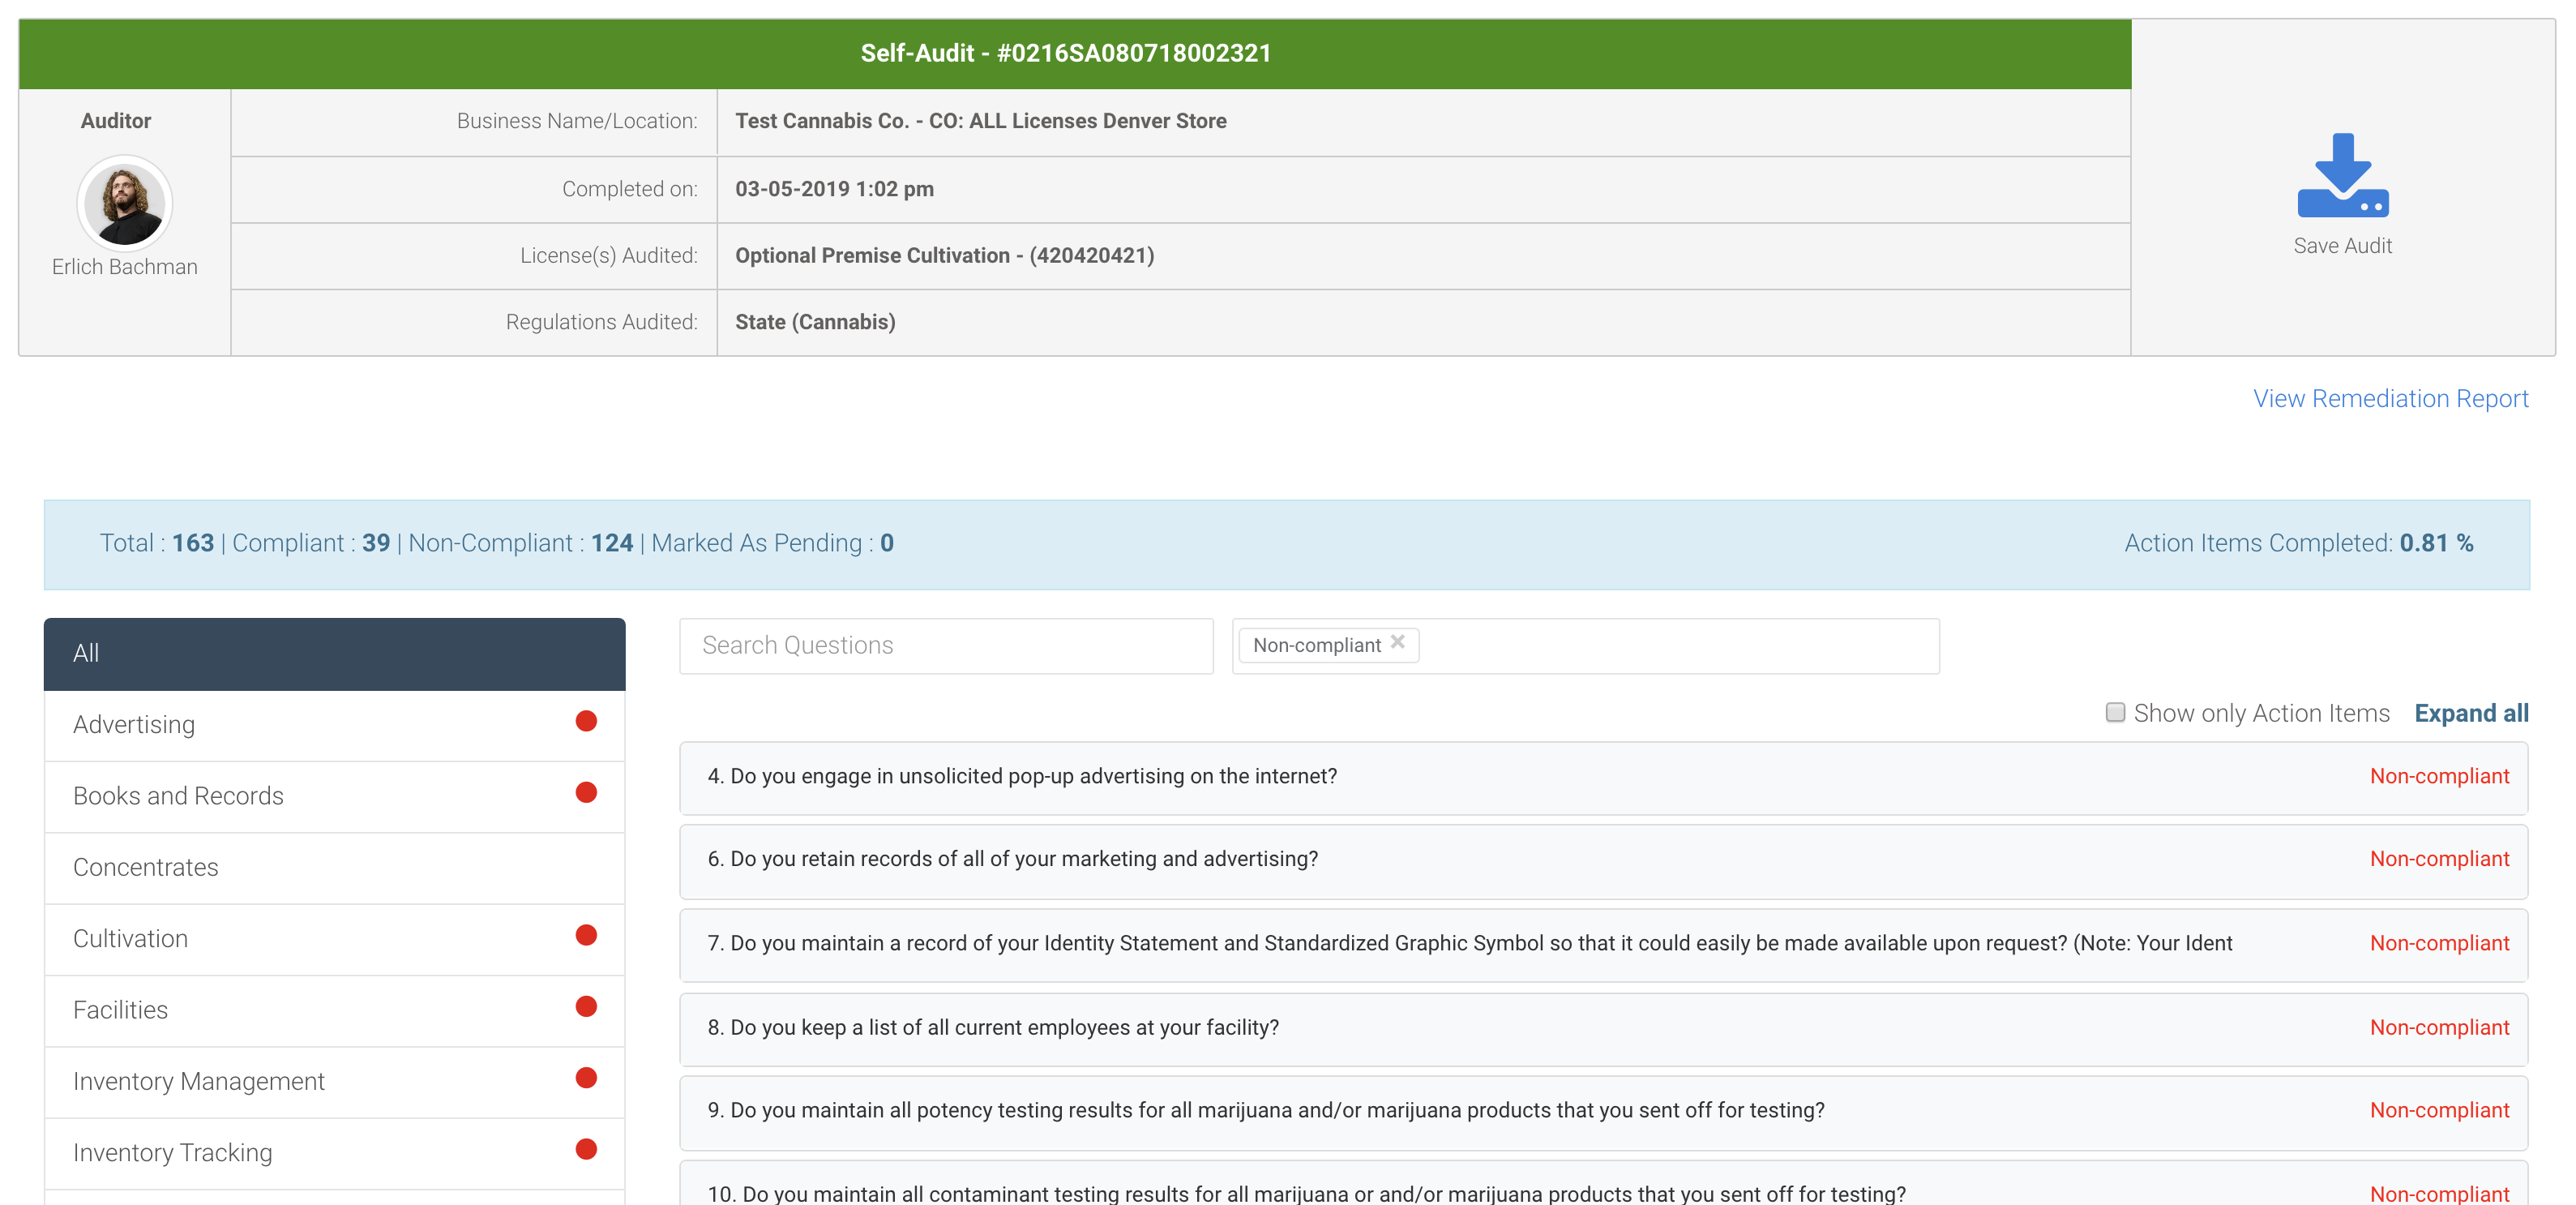Select the Books and Records category
This screenshot has width=2576, height=1205.
click(x=334, y=796)
